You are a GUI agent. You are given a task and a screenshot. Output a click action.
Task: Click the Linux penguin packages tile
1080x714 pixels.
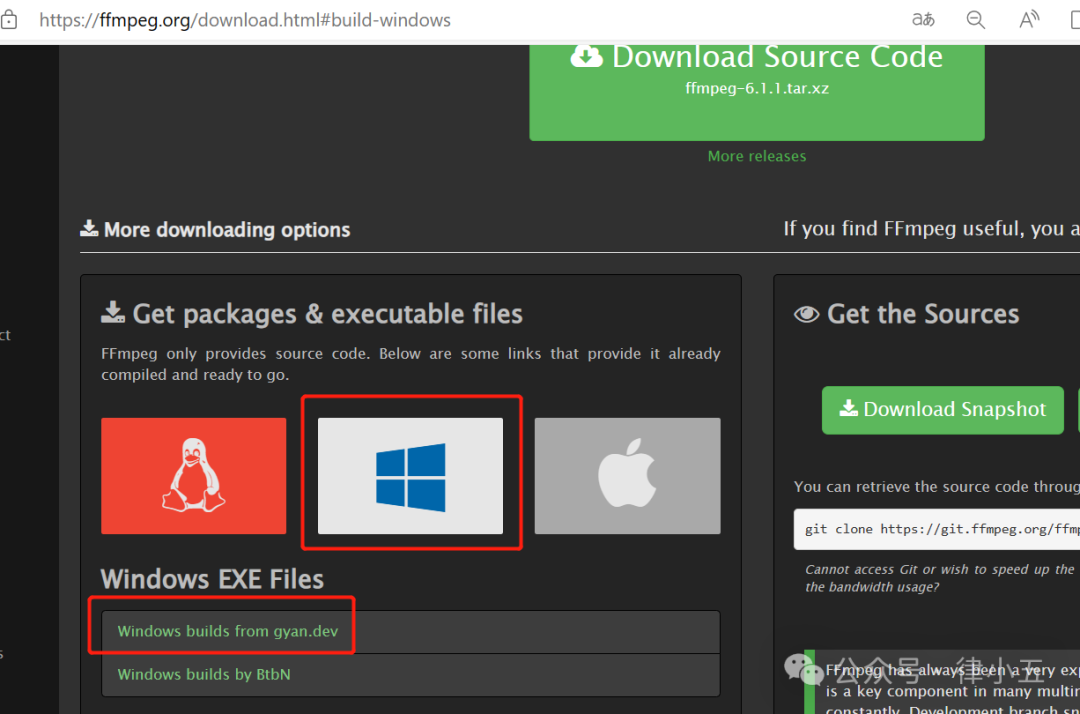[x=194, y=476]
